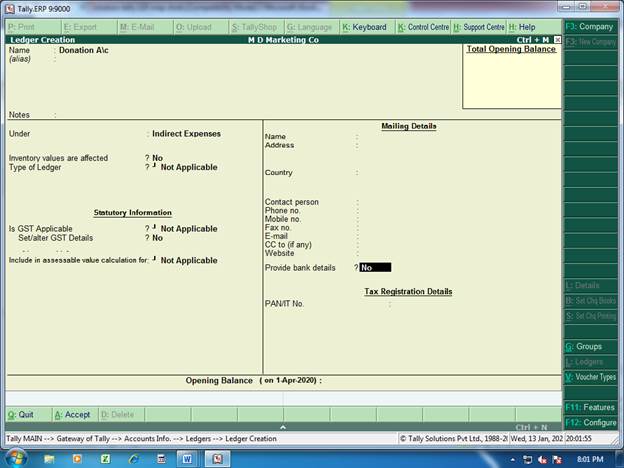This screenshot has height=468, width=624.
Task: Click the Windows Start button
Action: click(x=17, y=458)
